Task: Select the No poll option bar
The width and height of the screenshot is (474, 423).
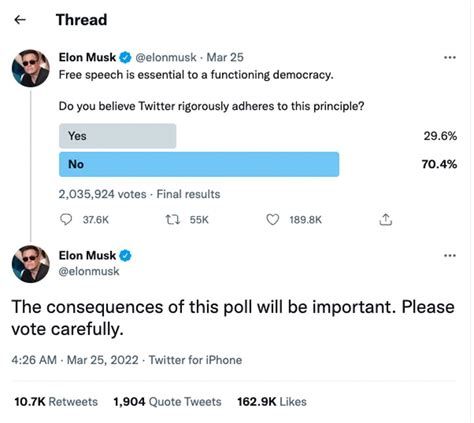Action: tap(199, 164)
